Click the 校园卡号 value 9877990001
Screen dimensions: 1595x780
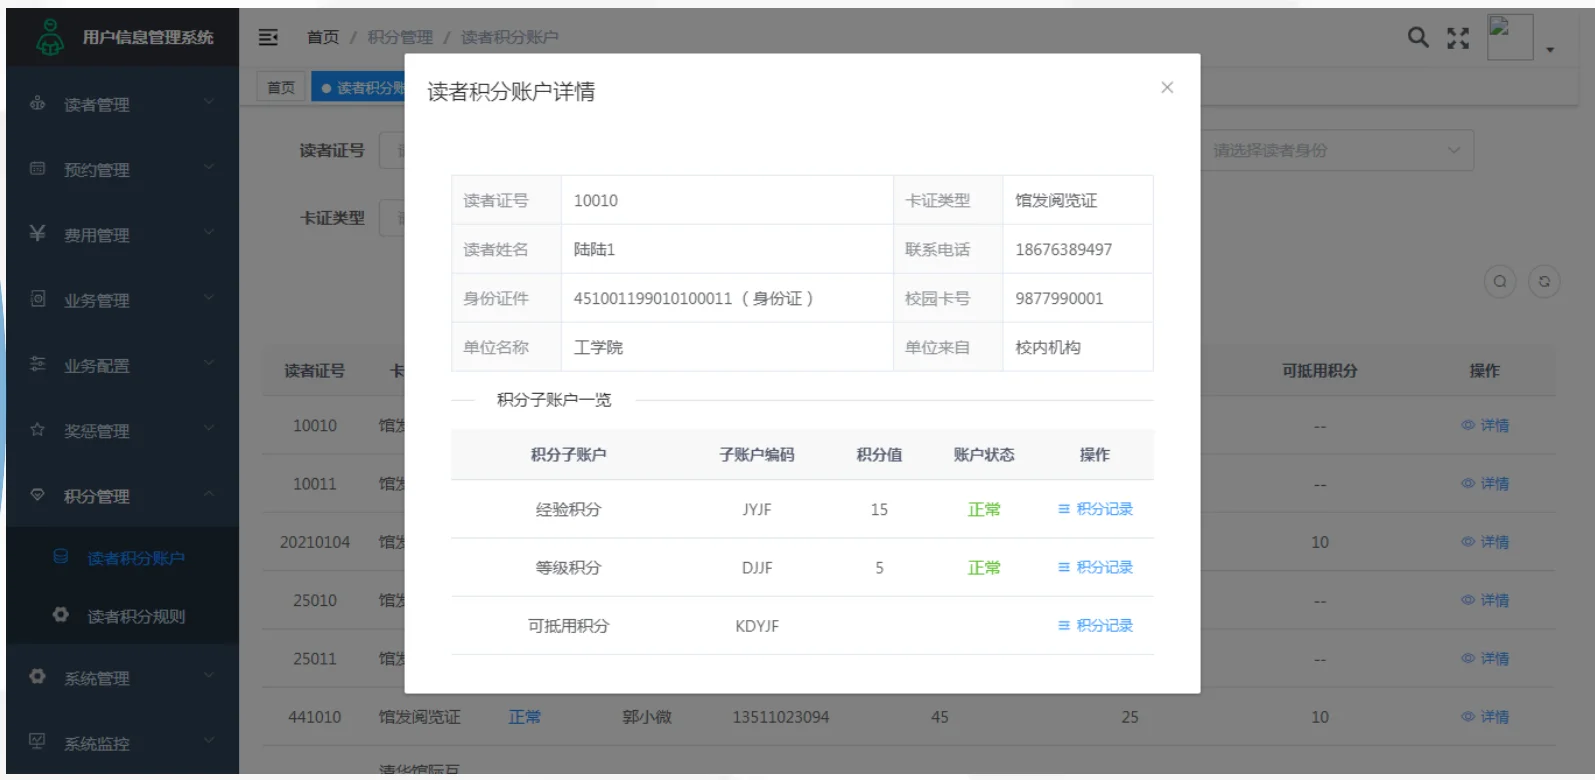click(1059, 298)
